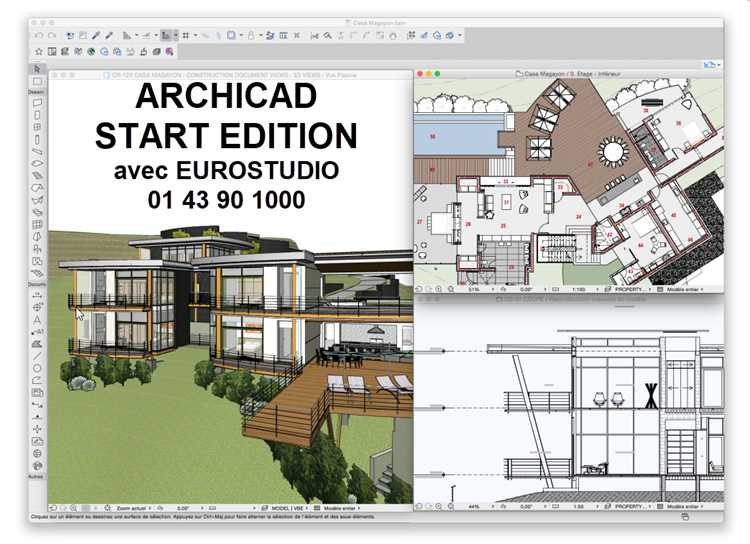
Task: Select the Dimension tool in the toolbox
Action: point(37,295)
